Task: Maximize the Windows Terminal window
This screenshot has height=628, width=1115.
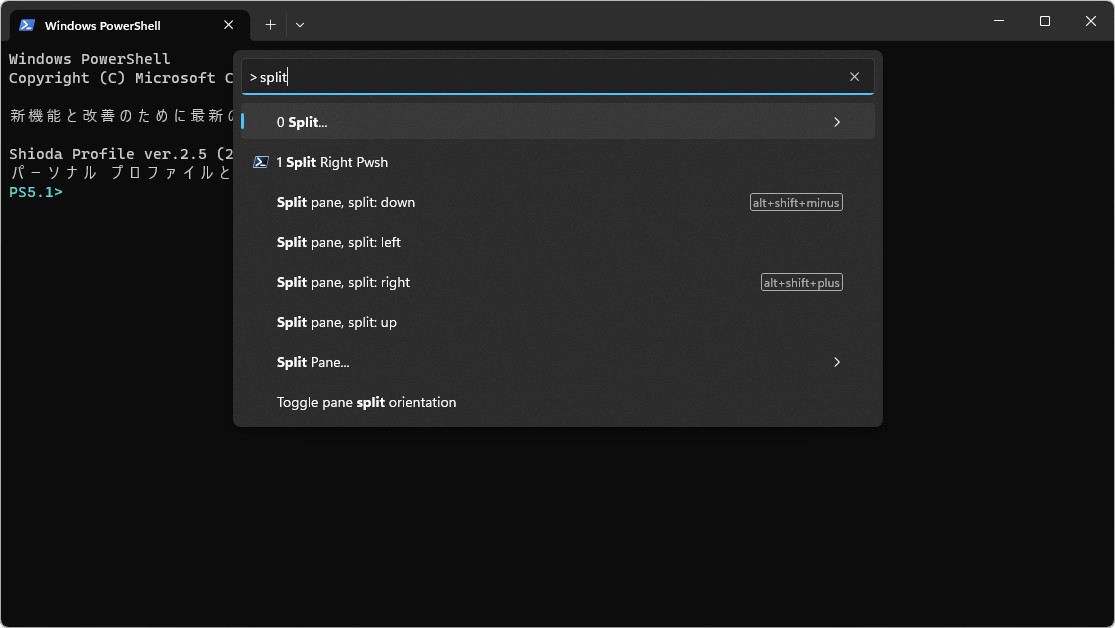Action: pos(1045,21)
